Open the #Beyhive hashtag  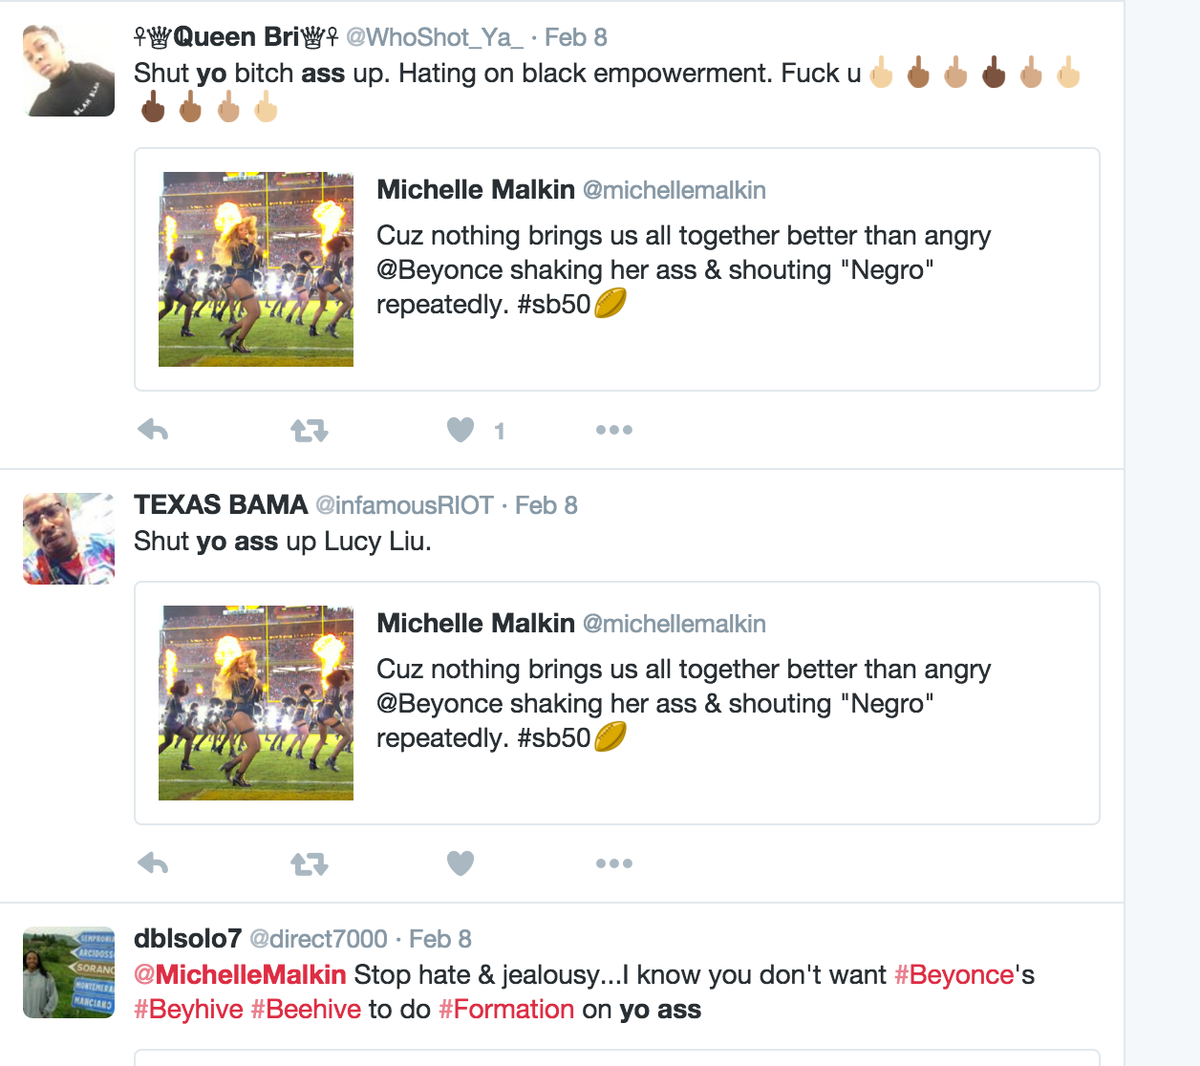click(x=189, y=1009)
